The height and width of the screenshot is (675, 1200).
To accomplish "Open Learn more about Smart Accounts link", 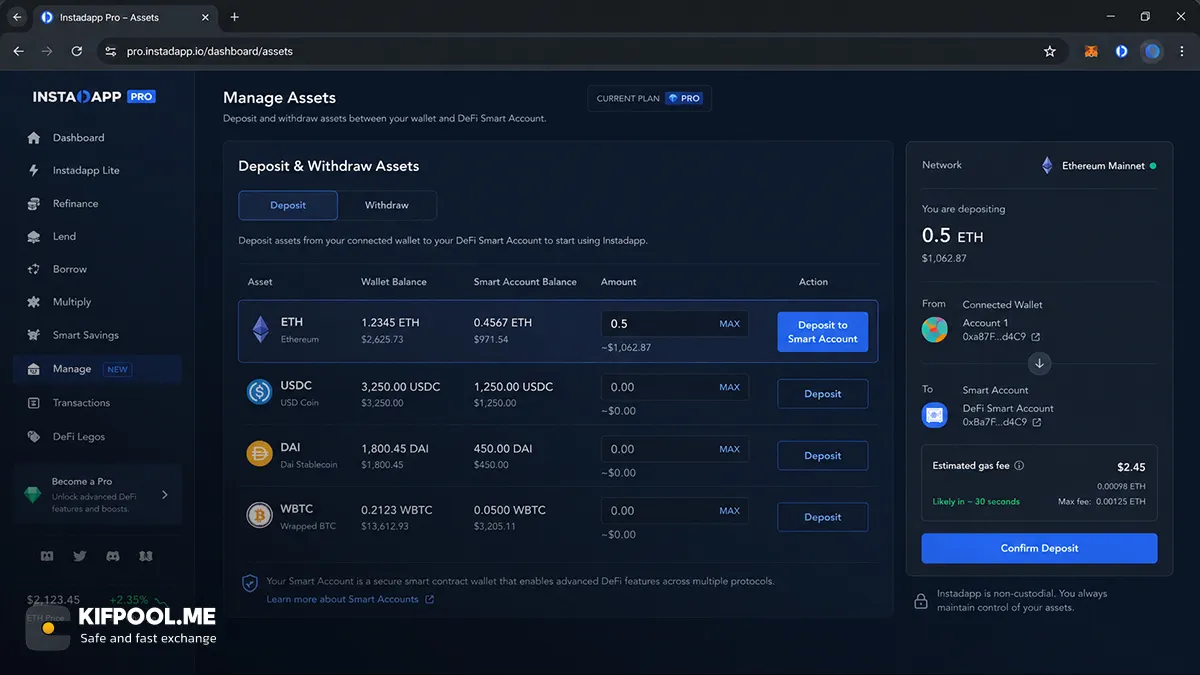I will click(x=350, y=600).
